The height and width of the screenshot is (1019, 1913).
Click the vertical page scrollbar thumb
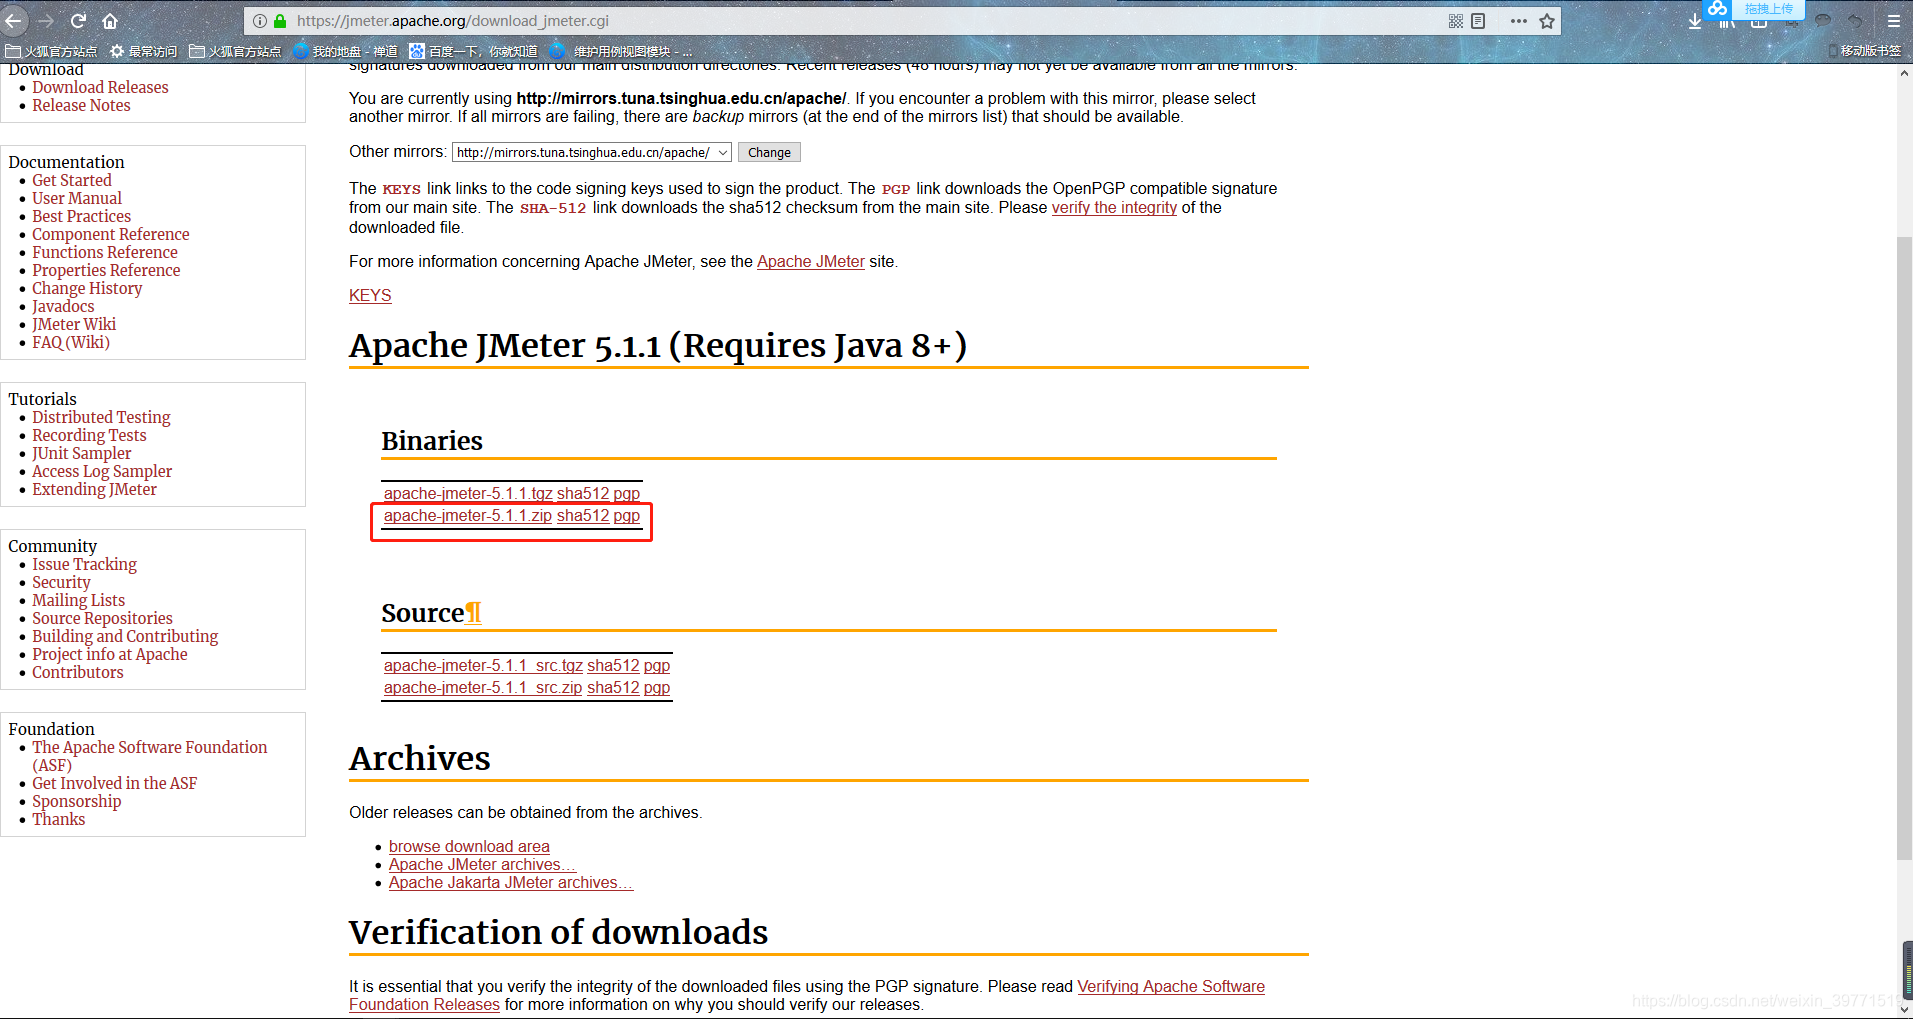coord(1904,548)
